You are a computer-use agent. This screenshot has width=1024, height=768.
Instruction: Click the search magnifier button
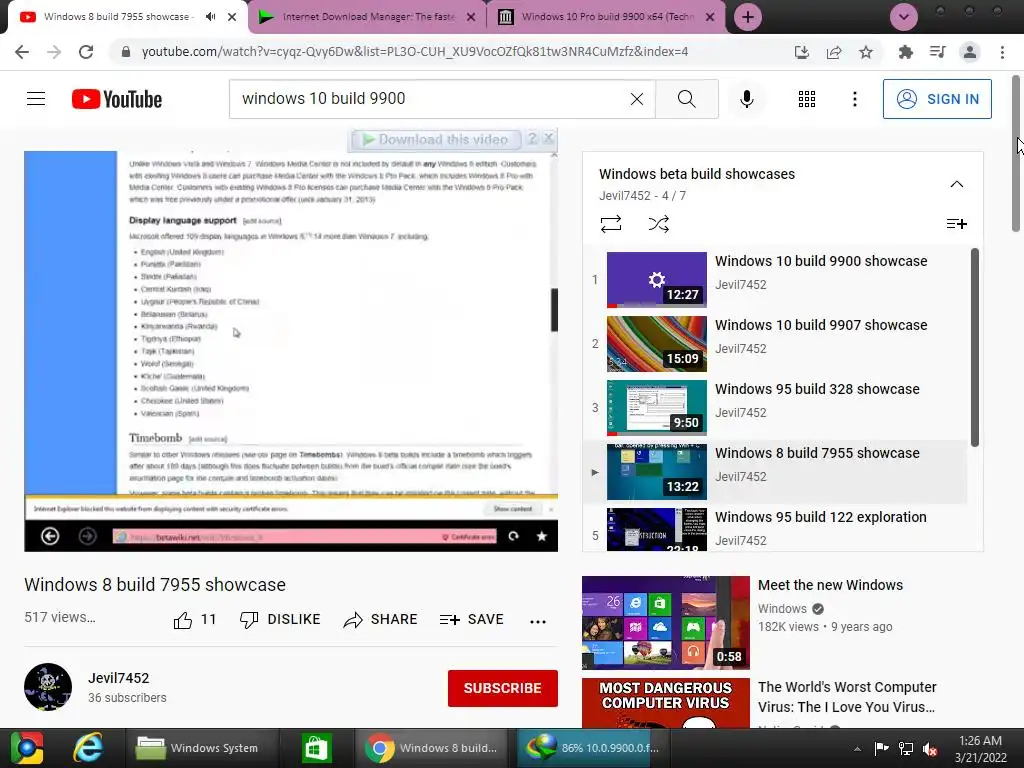click(x=687, y=99)
